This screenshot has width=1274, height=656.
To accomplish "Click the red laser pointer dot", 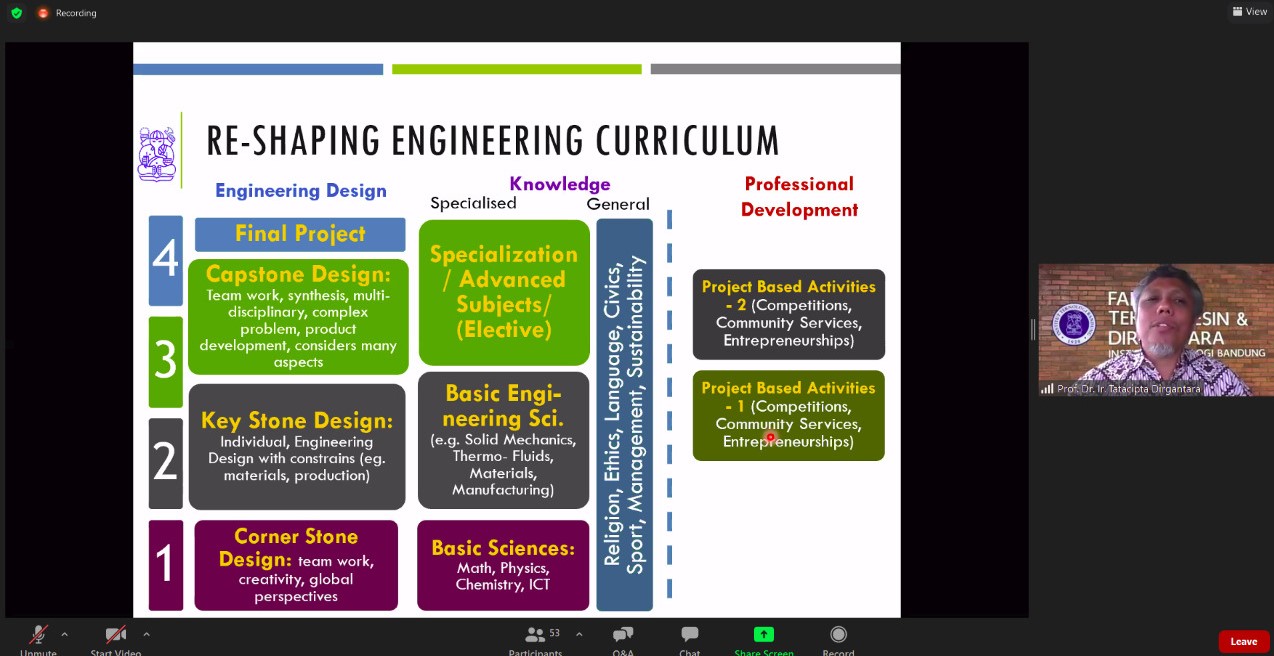I will tap(770, 437).
